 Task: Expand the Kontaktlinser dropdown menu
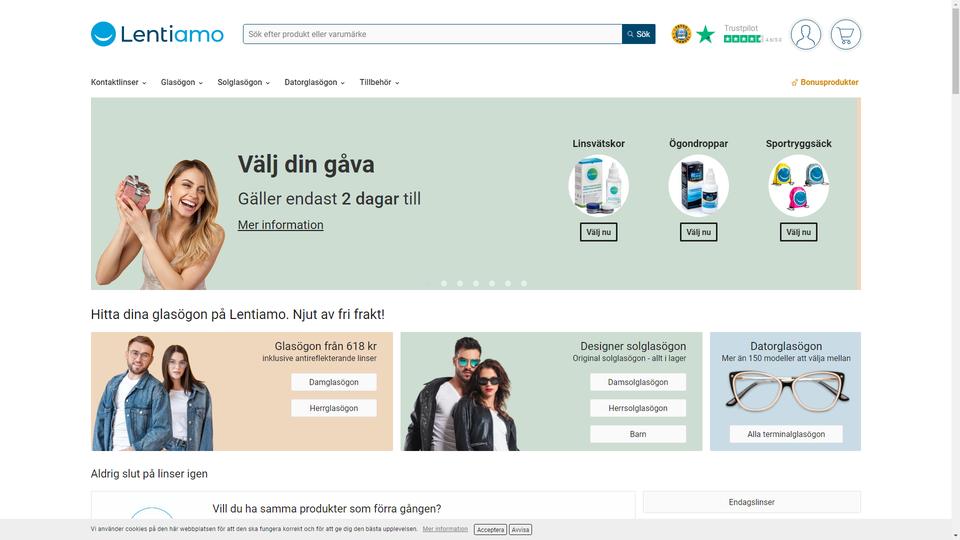[119, 82]
